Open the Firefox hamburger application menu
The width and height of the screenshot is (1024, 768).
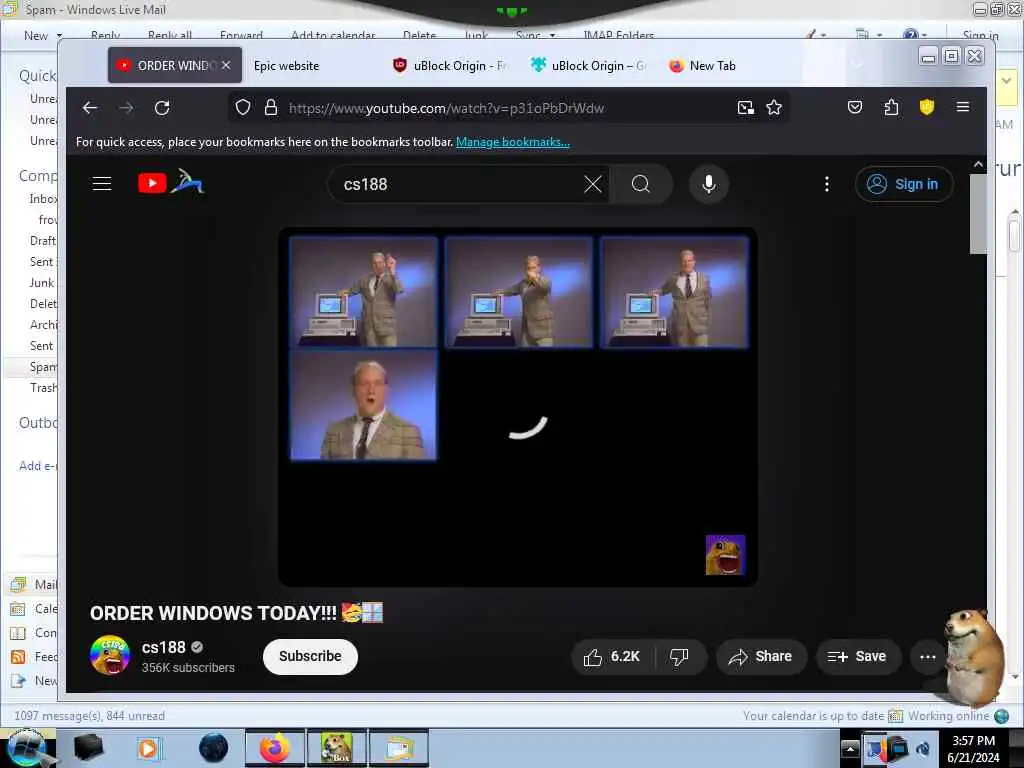coord(963,107)
